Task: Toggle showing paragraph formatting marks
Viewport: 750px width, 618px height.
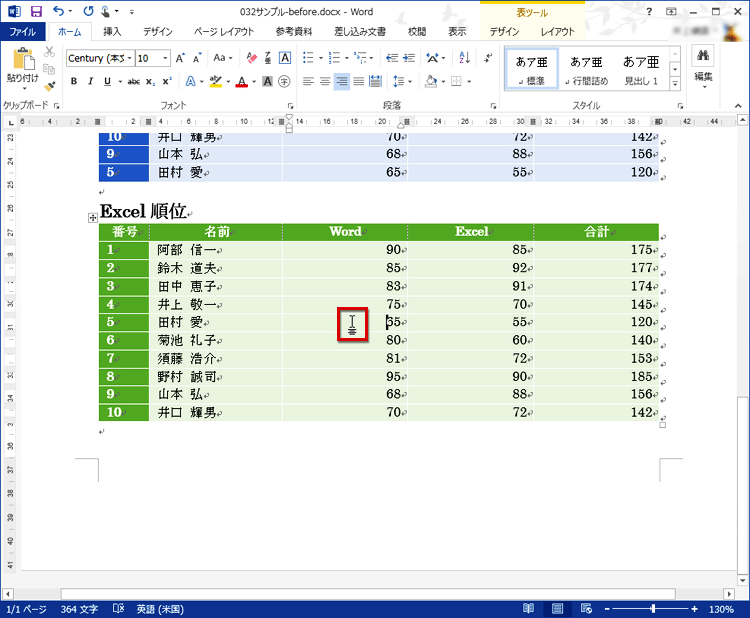Action: coord(488,58)
